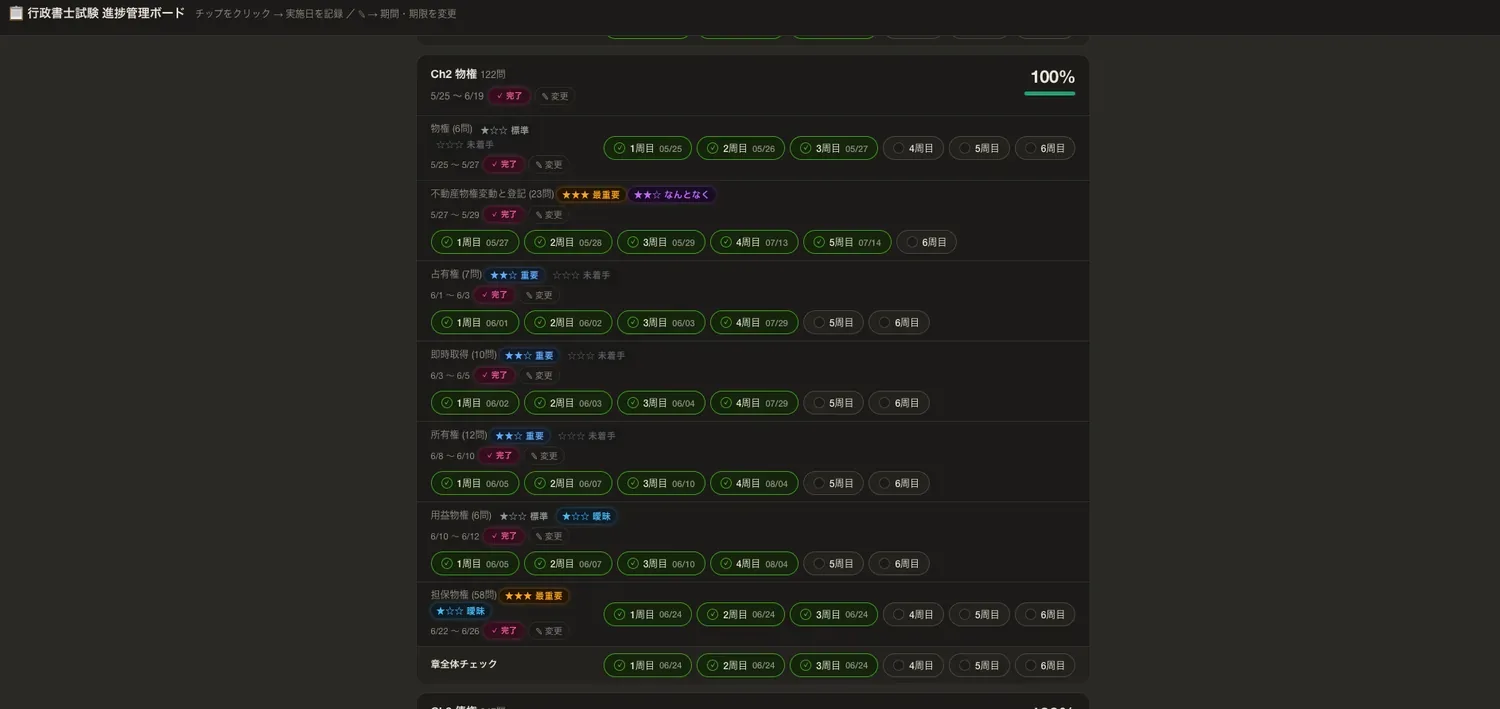Click the 6/22 〜 6/26 date range text
The height and width of the screenshot is (709, 1500).
pos(455,631)
